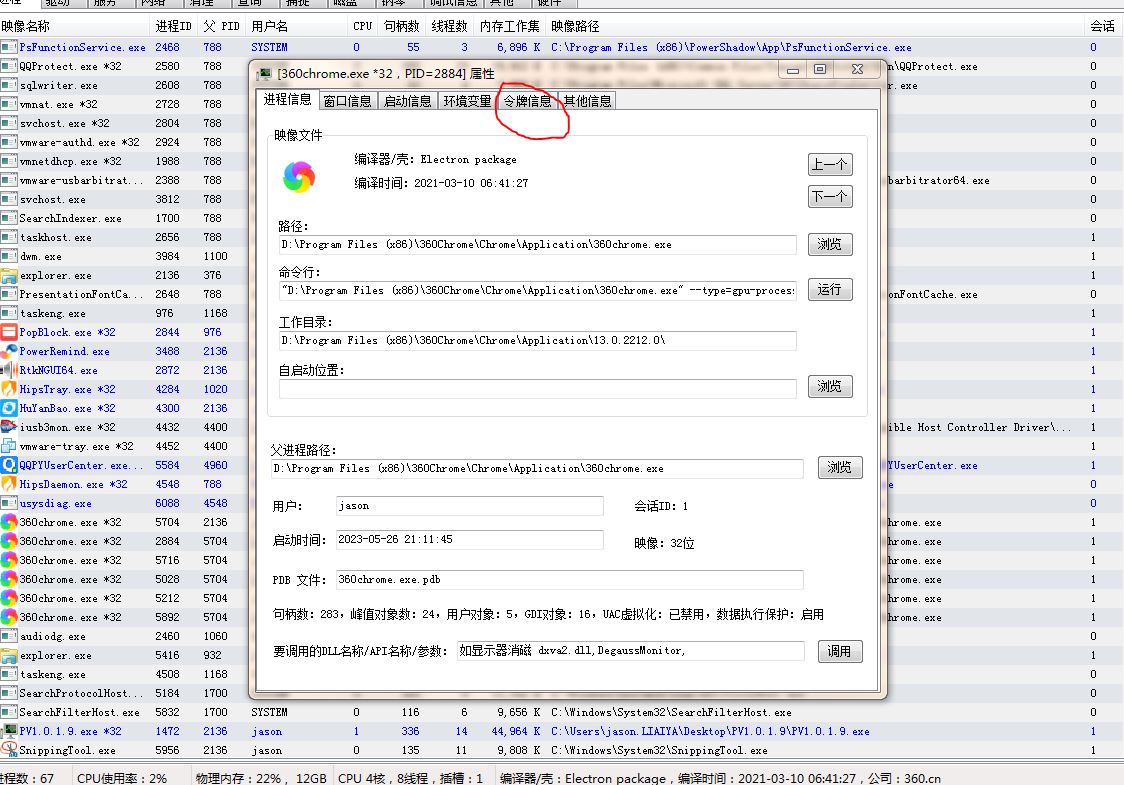
Task: Click the HipsDaemon.exe flame icon
Action: click(x=9, y=484)
